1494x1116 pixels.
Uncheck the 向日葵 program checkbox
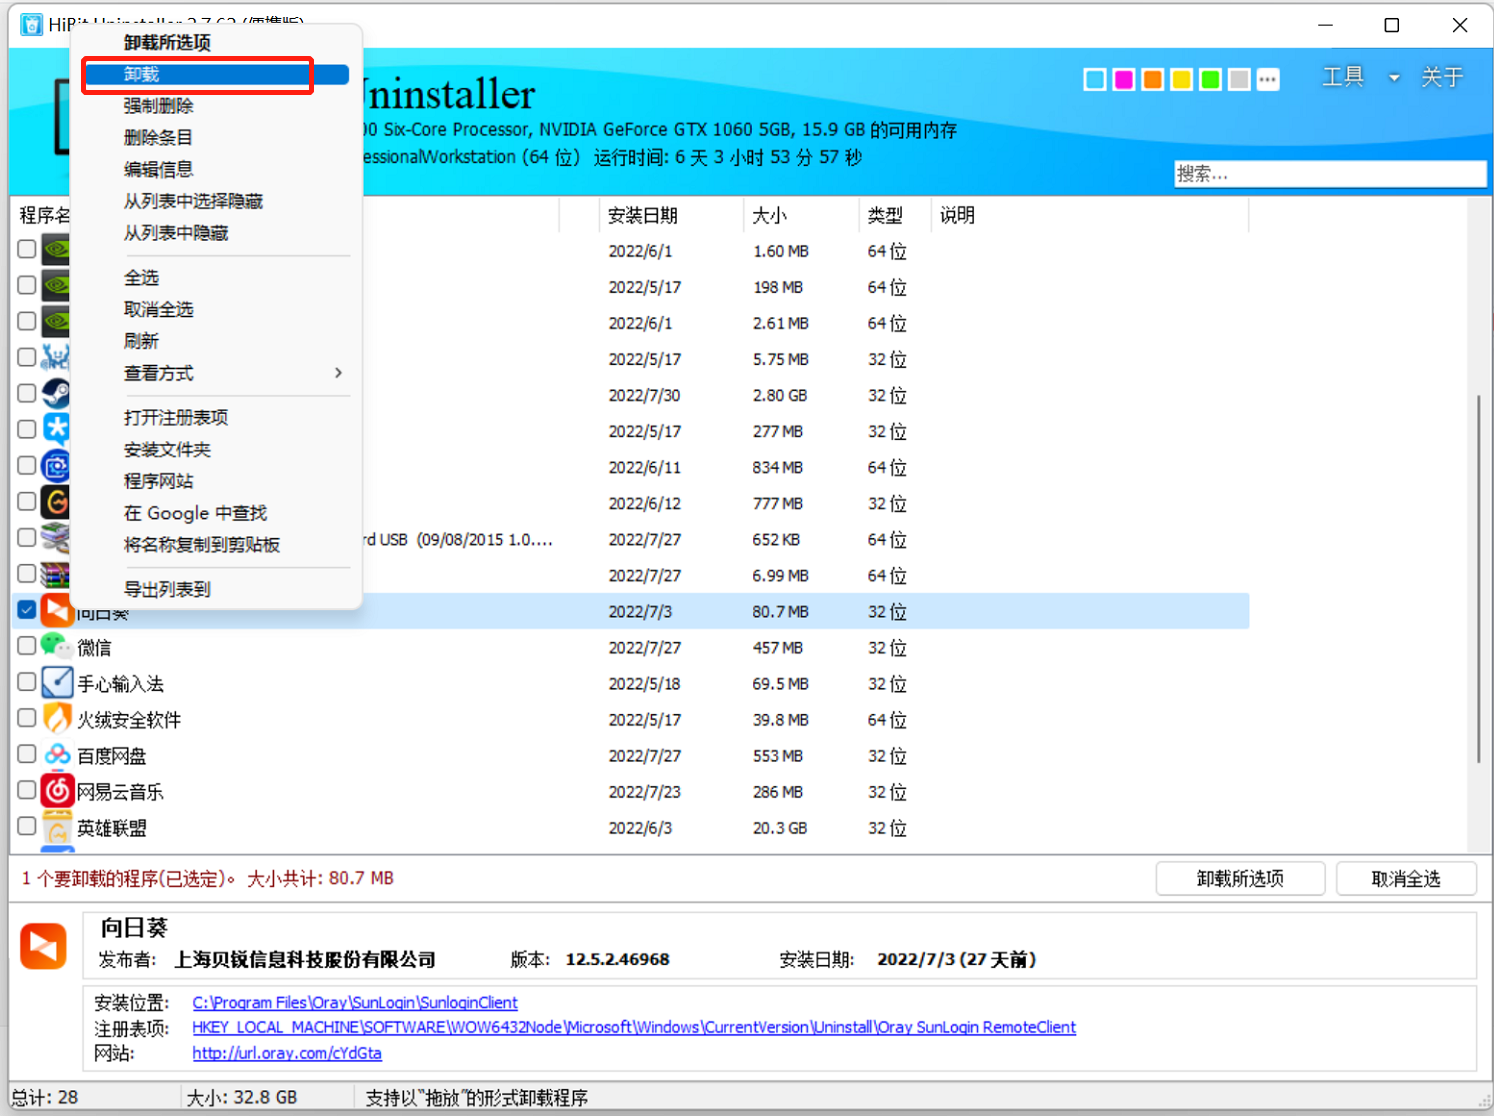point(26,609)
